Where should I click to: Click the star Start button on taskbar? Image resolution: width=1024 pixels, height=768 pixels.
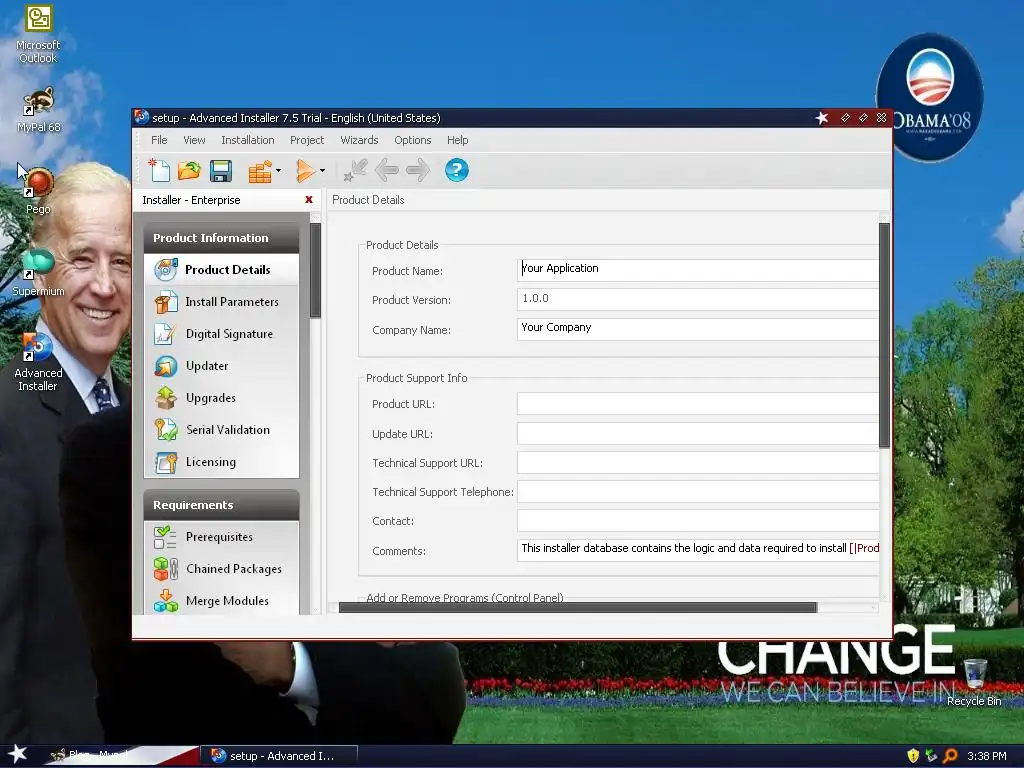(18, 754)
